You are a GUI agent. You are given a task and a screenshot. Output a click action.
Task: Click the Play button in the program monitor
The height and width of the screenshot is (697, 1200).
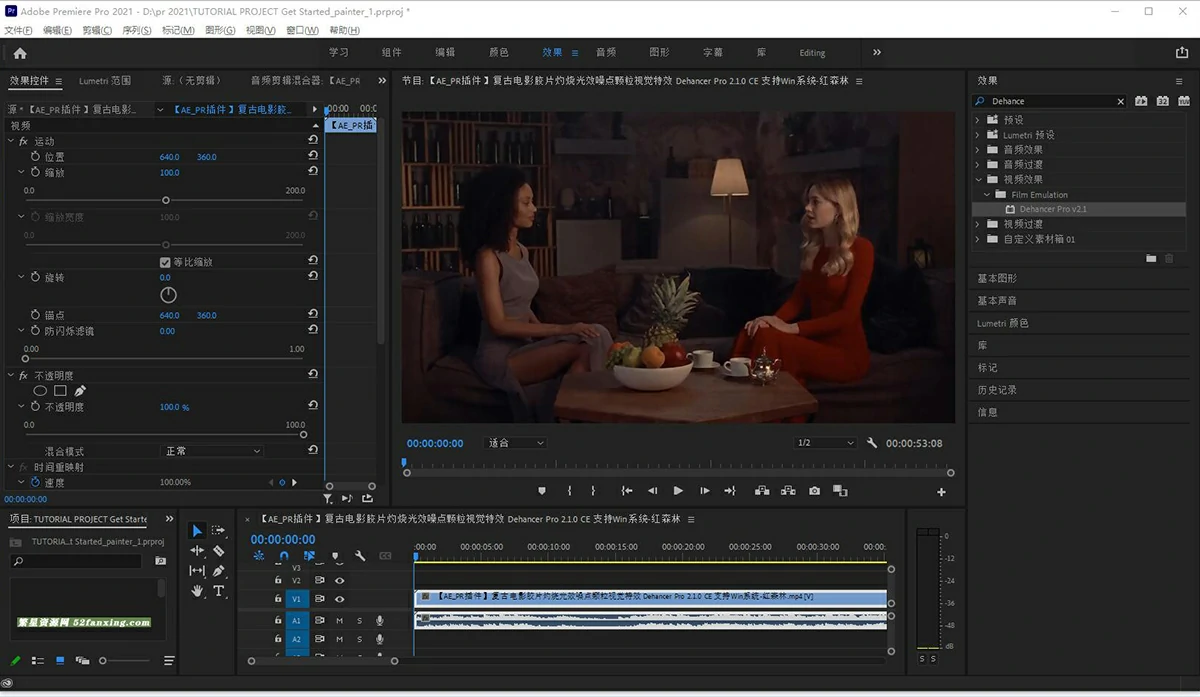coord(678,491)
